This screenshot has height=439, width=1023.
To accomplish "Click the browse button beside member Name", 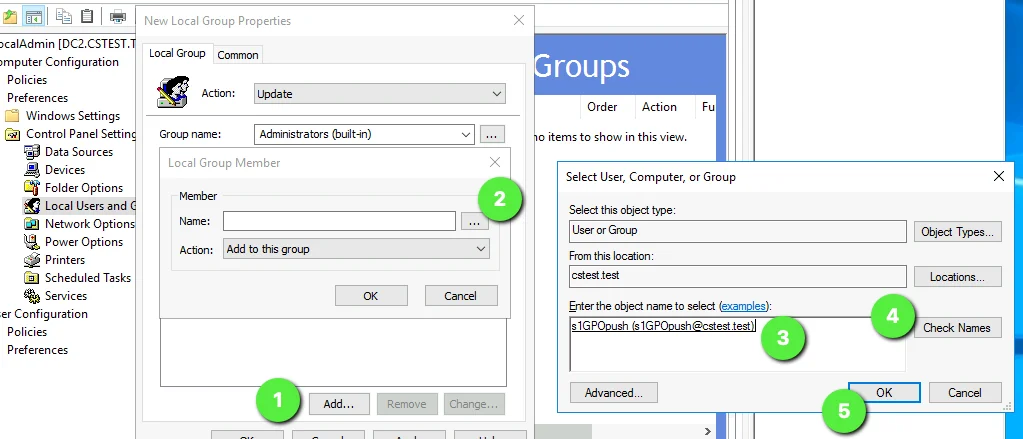I will pos(474,222).
